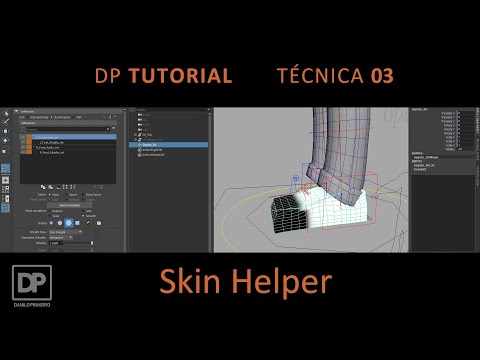Pick the soft brush profile
This screenshot has width=480, height=360.
coord(60,223)
